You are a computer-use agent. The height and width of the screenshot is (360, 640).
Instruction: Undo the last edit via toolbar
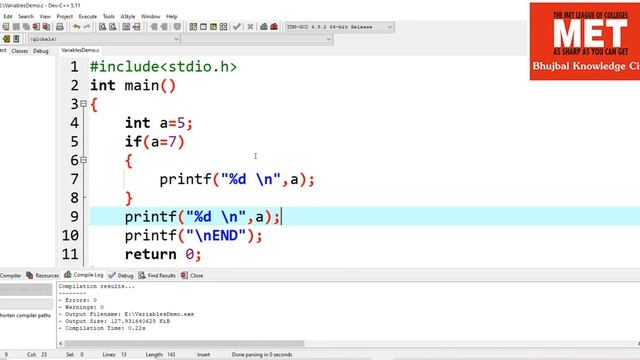click(x=76, y=27)
